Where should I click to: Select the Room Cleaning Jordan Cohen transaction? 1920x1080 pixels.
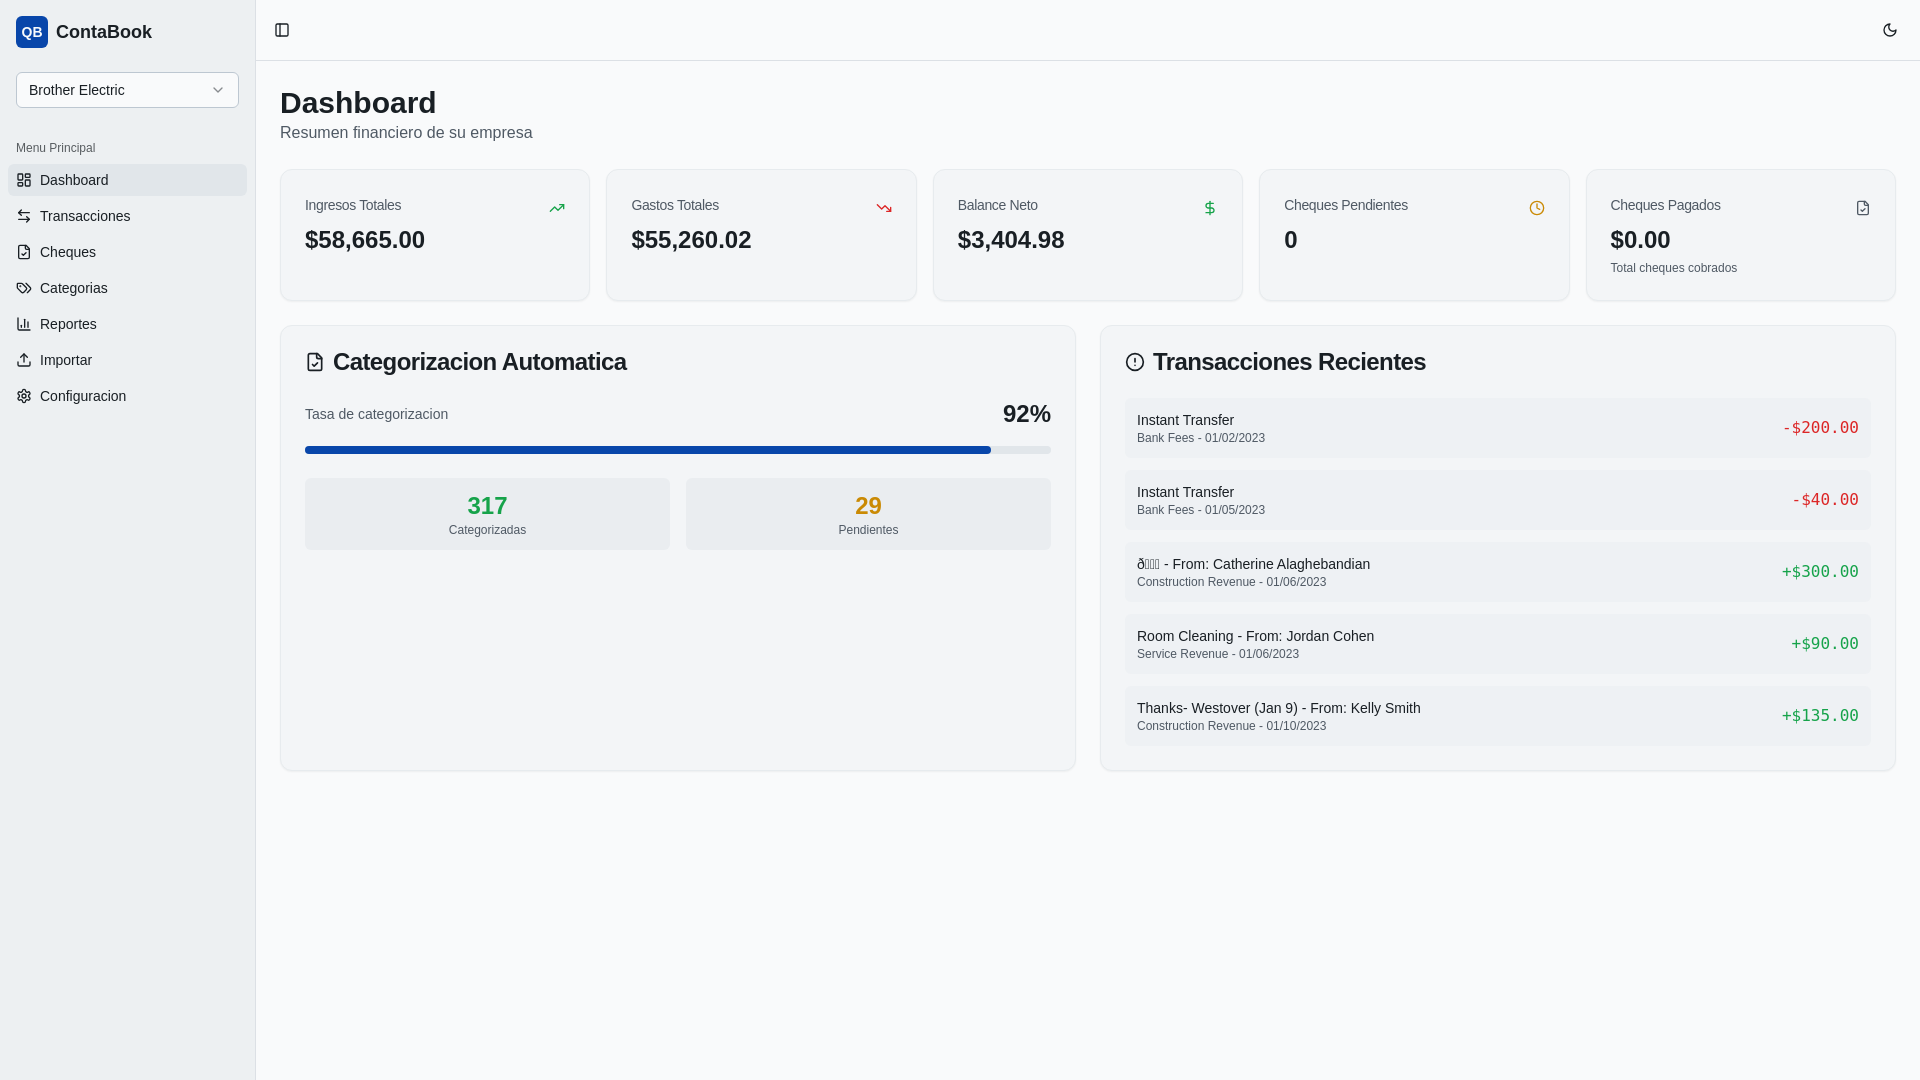pyautogui.click(x=1497, y=644)
